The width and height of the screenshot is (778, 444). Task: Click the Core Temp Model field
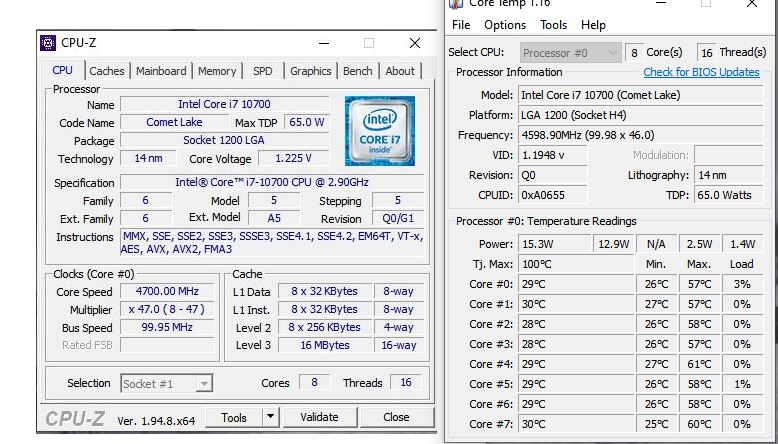(641, 95)
